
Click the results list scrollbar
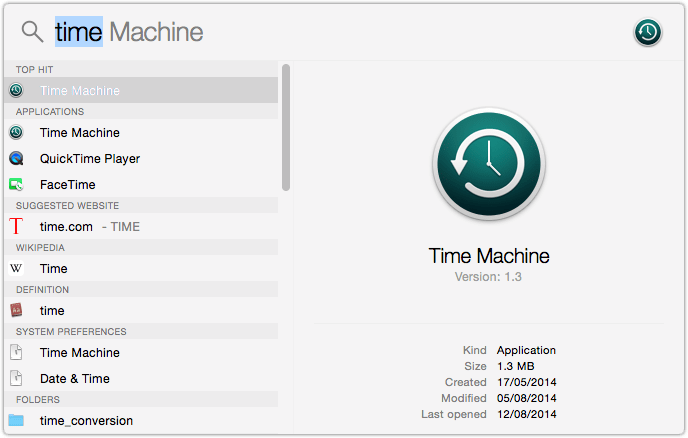coord(286,127)
